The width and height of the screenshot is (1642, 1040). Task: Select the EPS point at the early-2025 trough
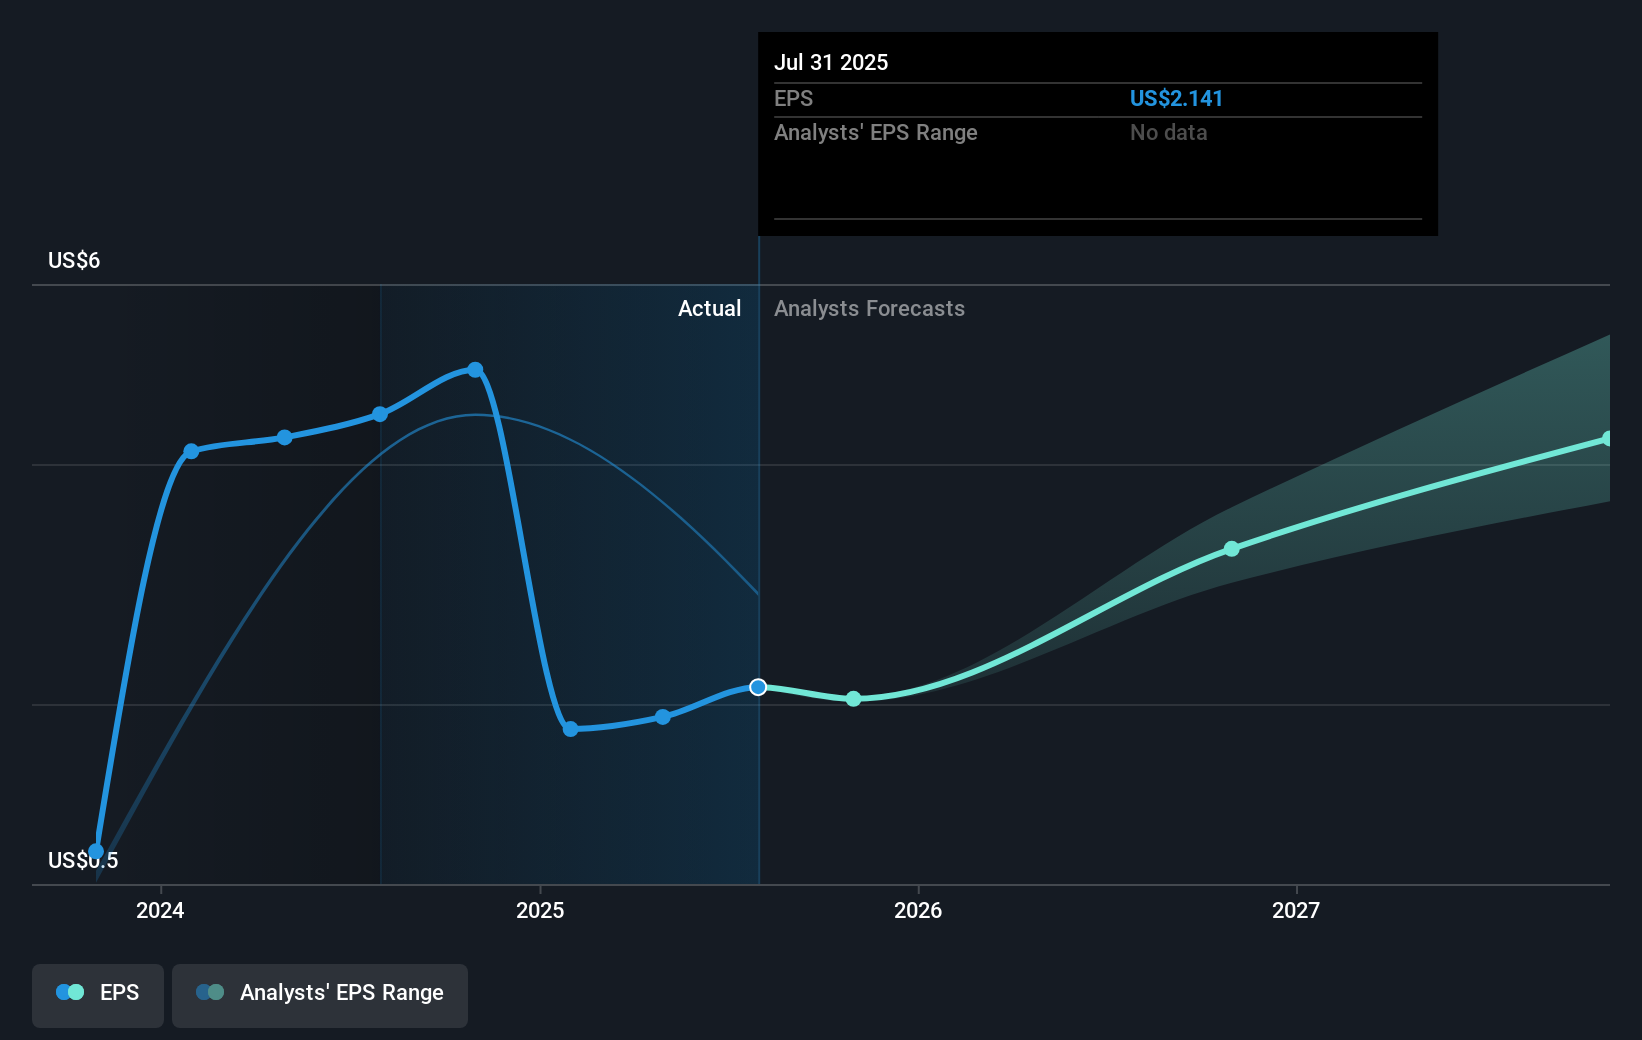[x=570, y=729]
